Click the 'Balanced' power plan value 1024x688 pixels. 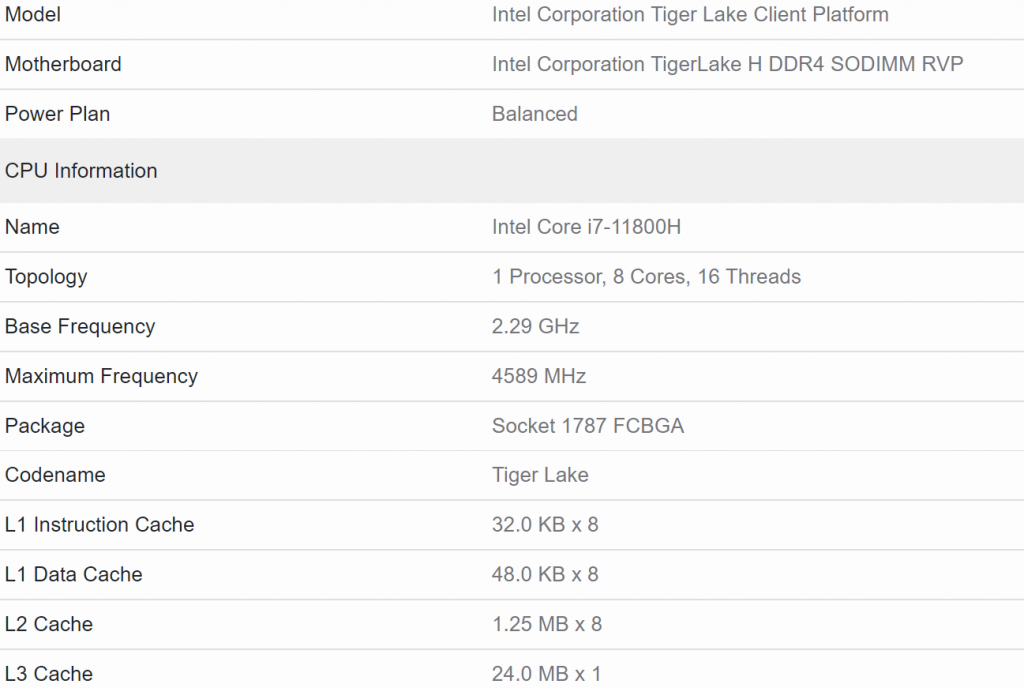(x=534, y=114)
